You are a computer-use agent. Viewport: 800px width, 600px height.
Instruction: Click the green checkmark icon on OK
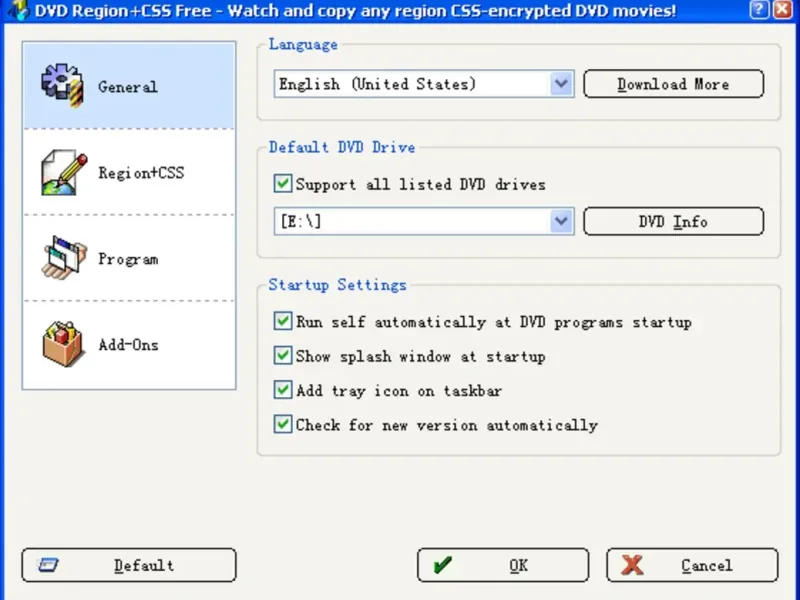click(442, 565)
